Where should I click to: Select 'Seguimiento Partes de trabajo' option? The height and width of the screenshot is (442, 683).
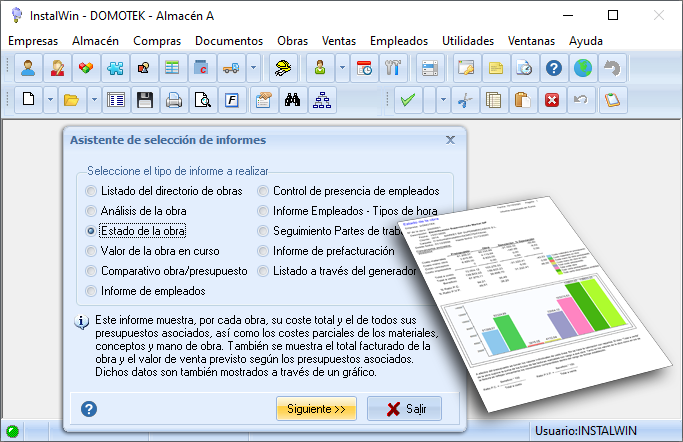click(x=330, y=231)
